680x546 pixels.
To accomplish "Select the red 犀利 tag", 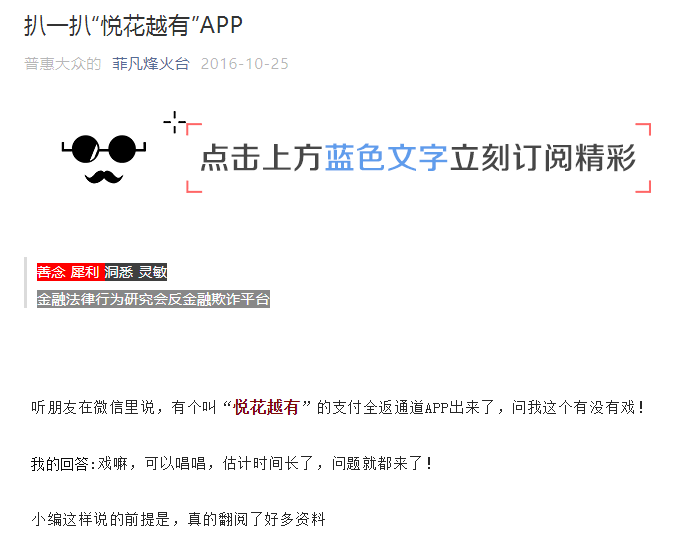I will point(85,272).
